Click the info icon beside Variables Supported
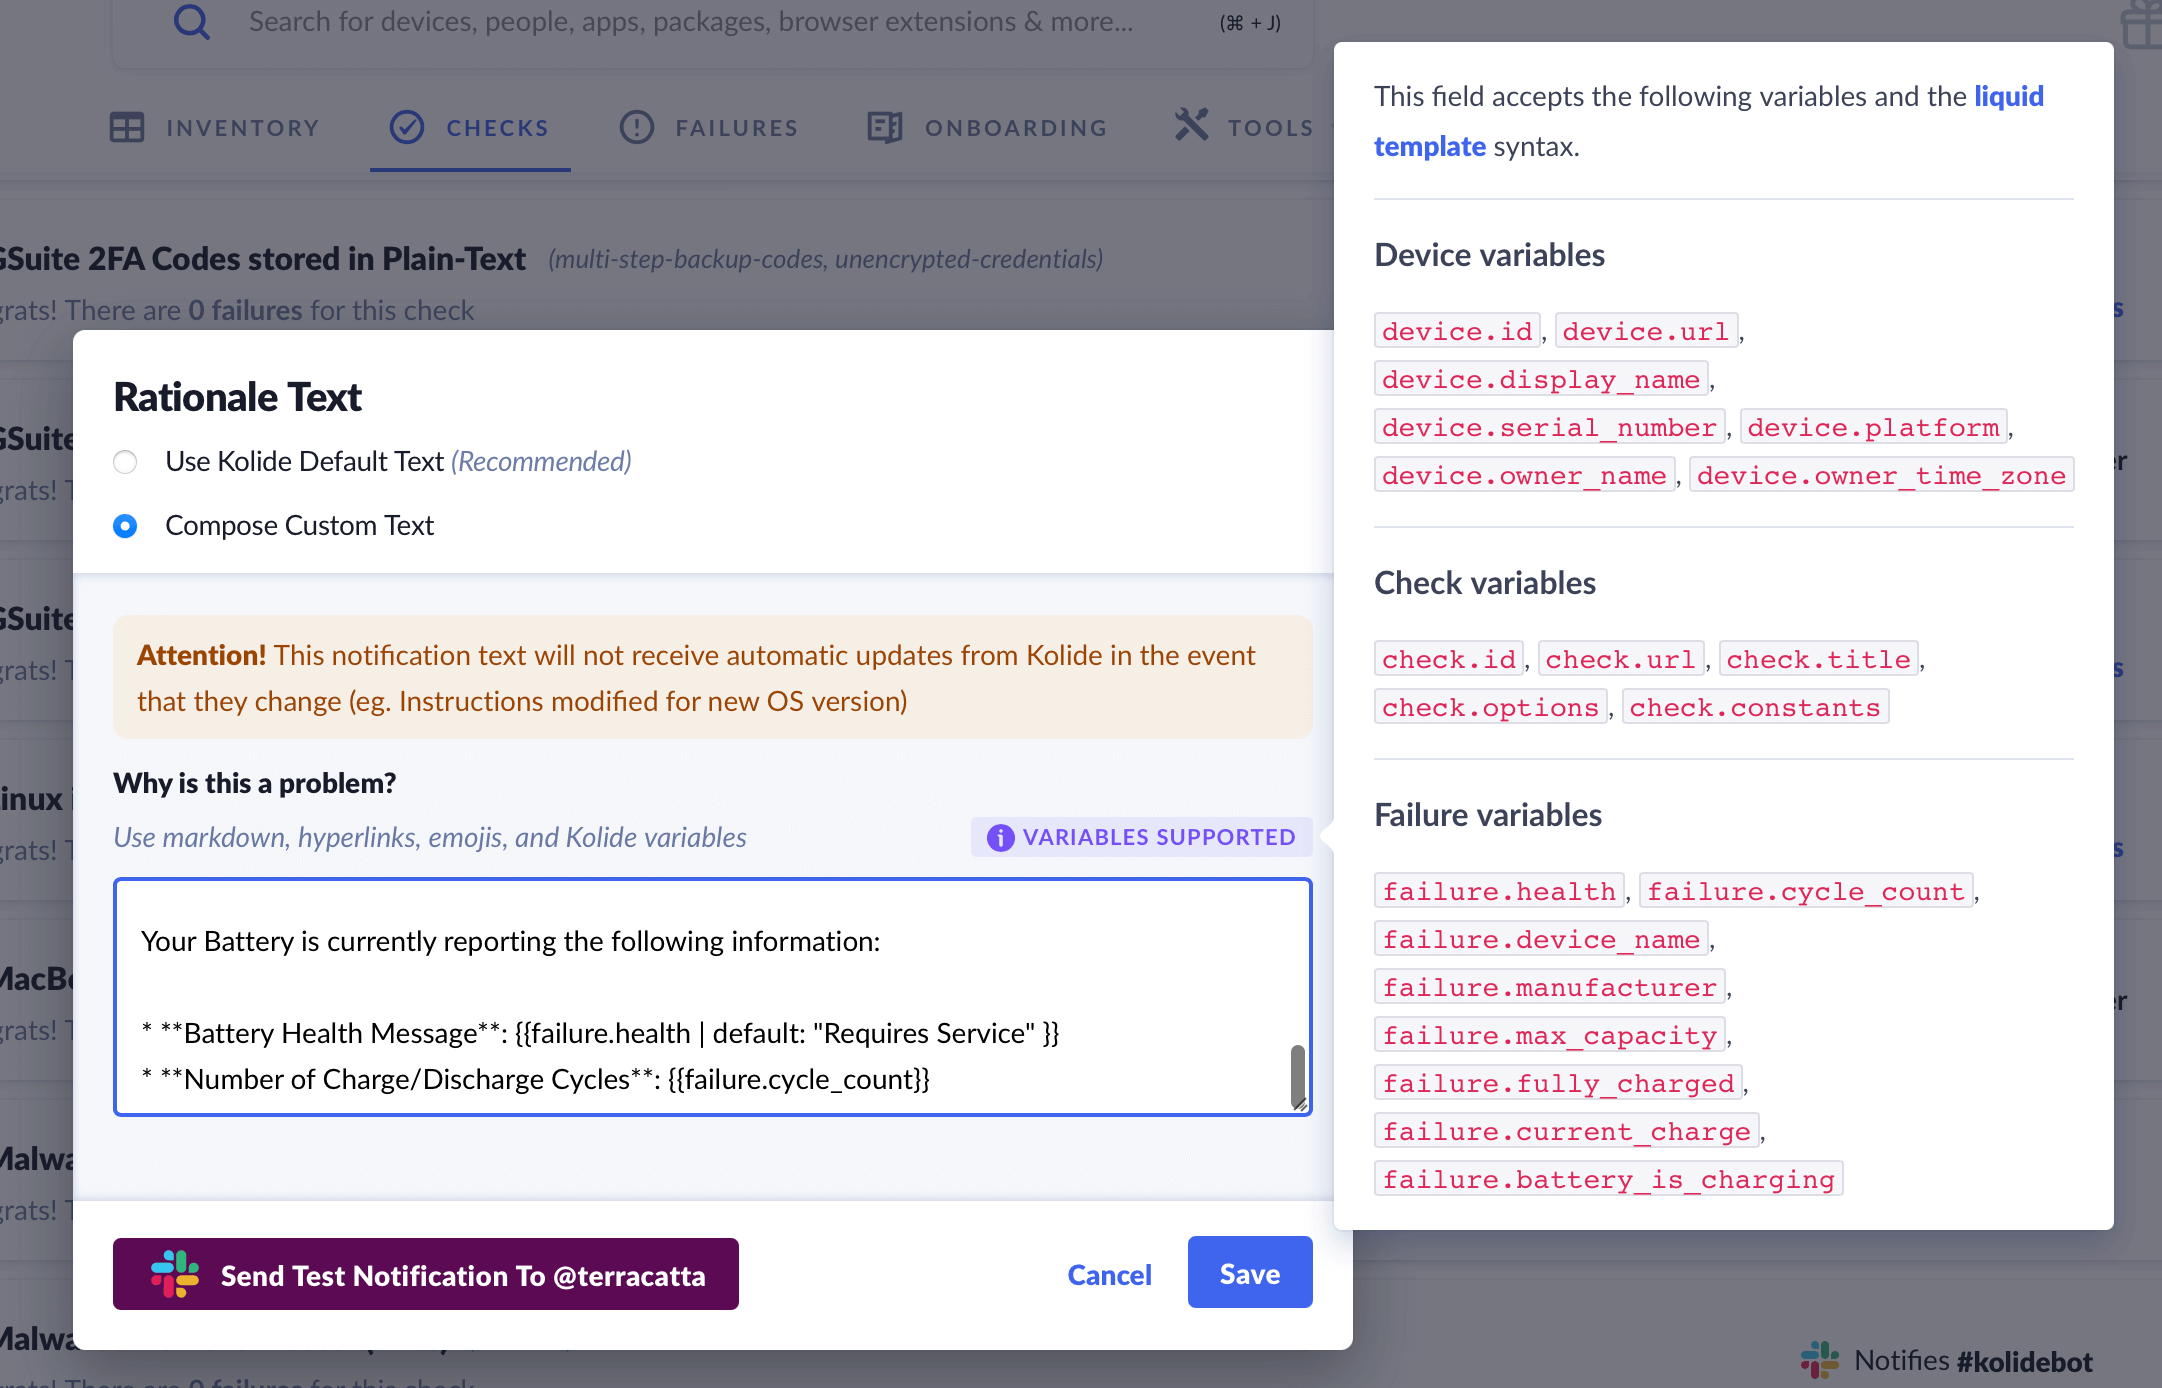The width and height of the screenshot is (2162, 1388). pyautogui.click(x=1000, y=838)
